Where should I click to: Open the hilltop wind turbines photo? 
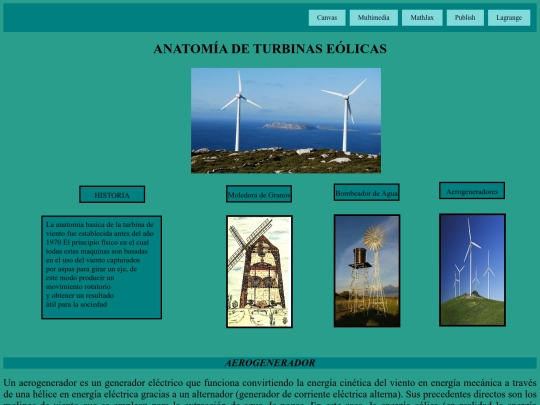(x=472, y=270)
